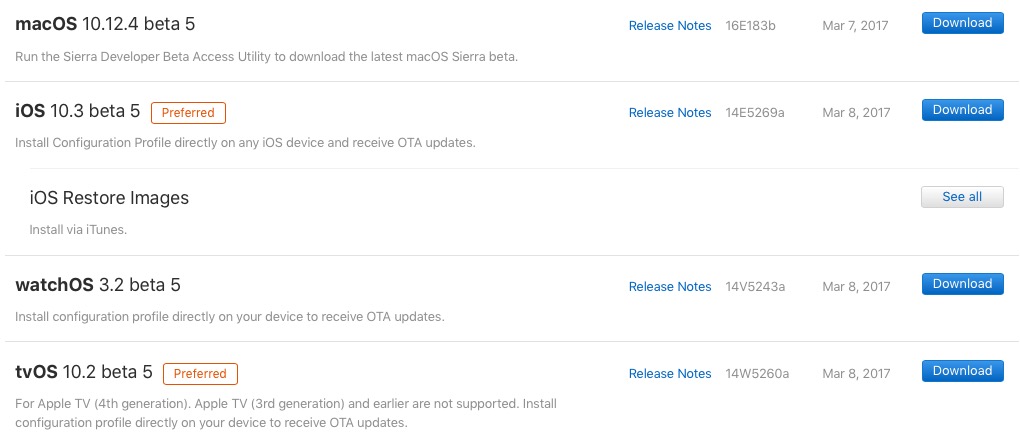Download tvOS 10.2 beta 5
Image resolution: width=1020 pixels, height=434 pixels.
coord(962,371)
